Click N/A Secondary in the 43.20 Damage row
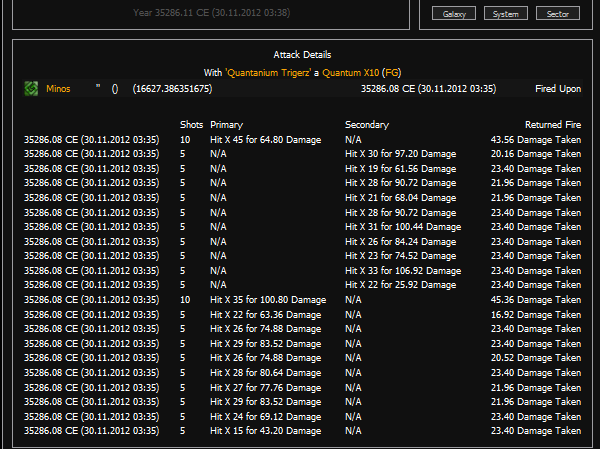 click(x=353, y=431)
